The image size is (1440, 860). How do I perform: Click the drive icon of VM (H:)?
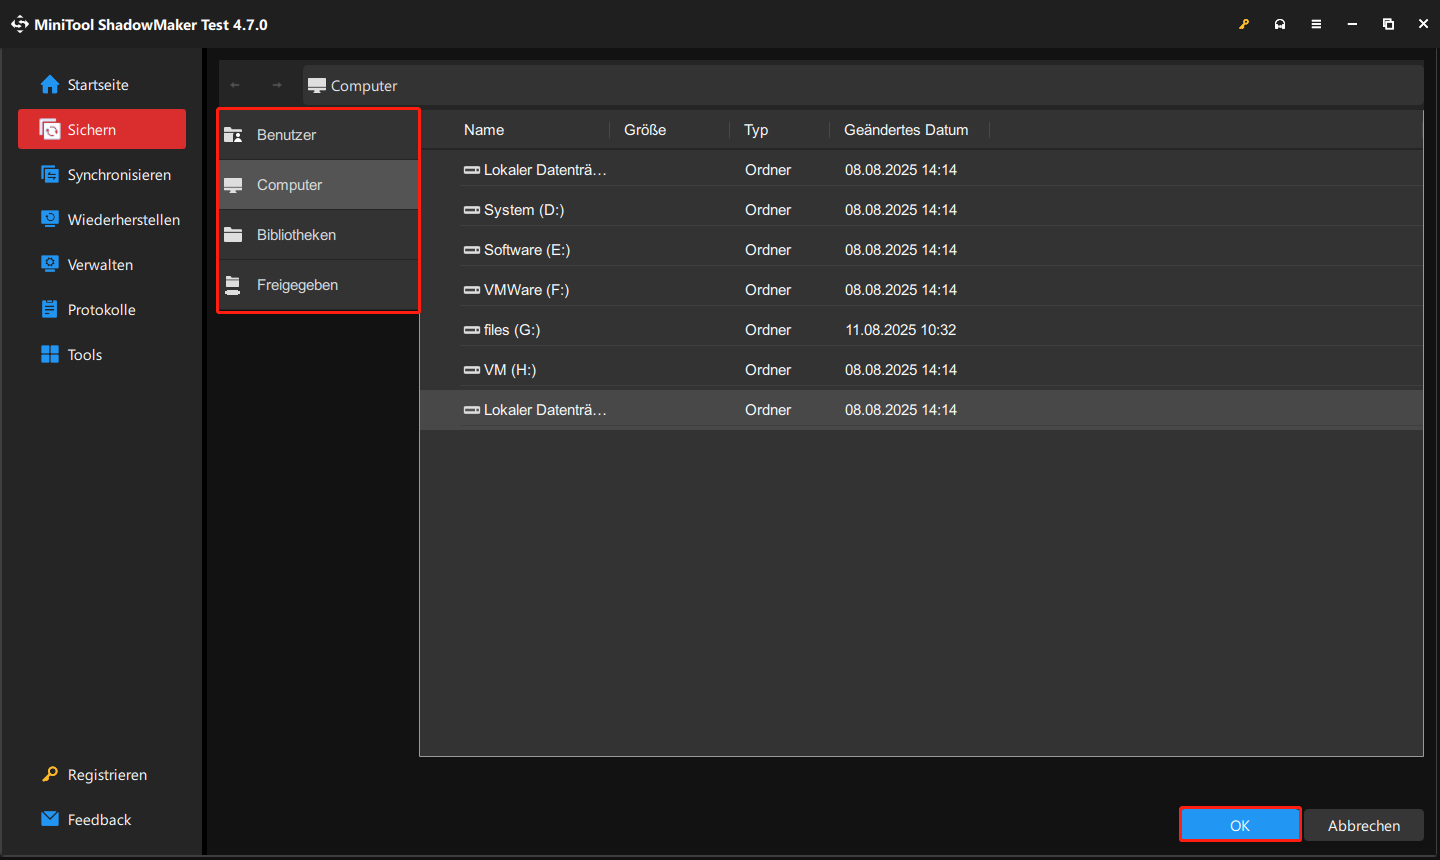click(x=472, y=370)
